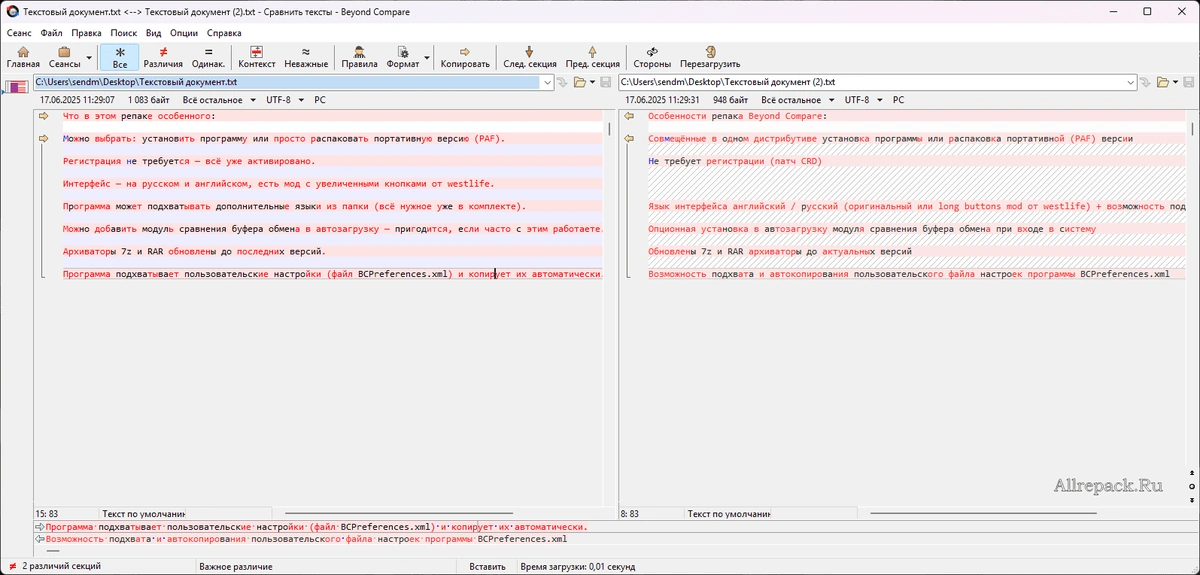
Task: Click grayed go arrow next to left path
Action: (563, 82)
